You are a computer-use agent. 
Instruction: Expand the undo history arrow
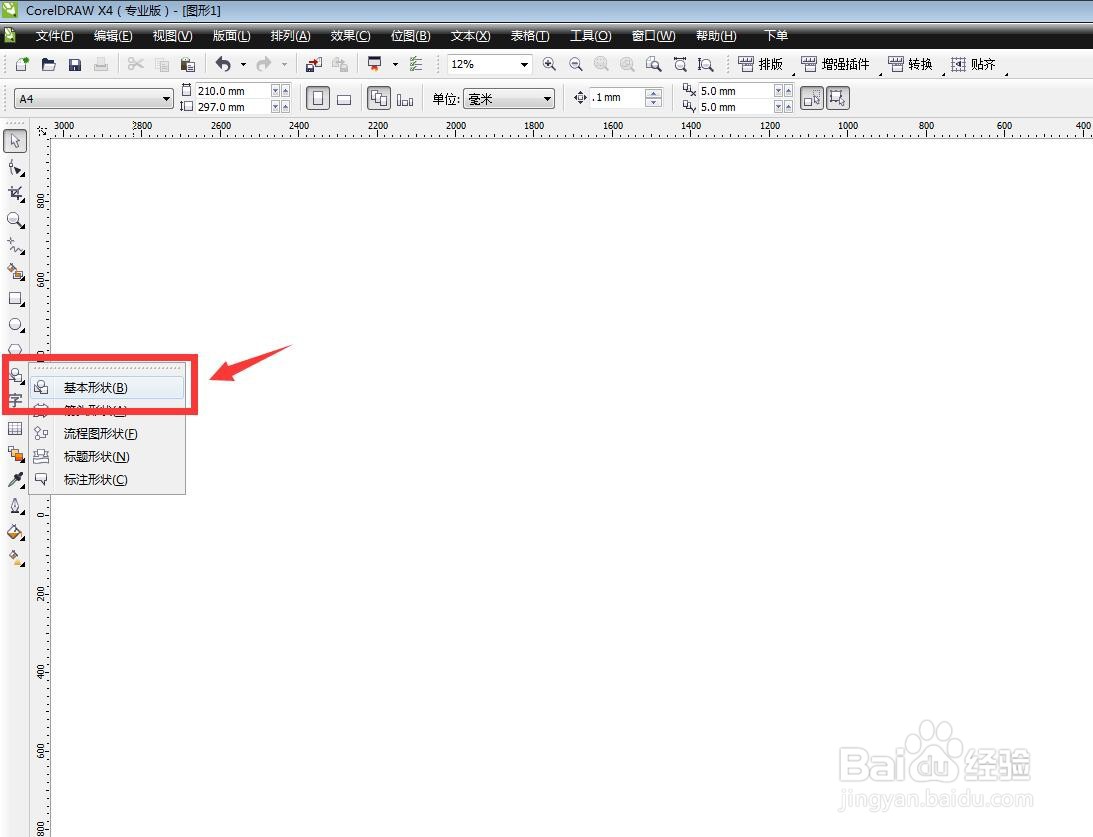click(243, 65)
